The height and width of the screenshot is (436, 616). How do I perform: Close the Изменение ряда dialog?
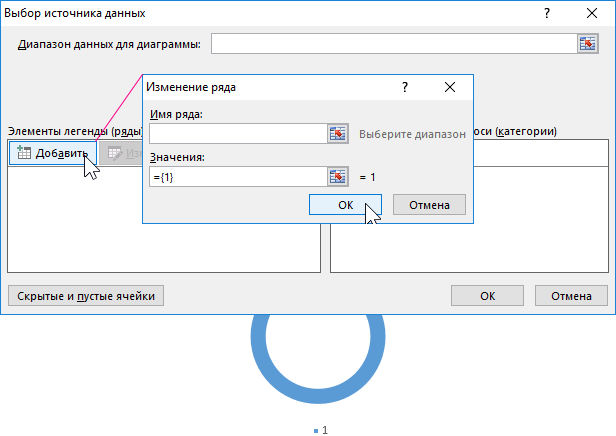click(x=450, y=87)
